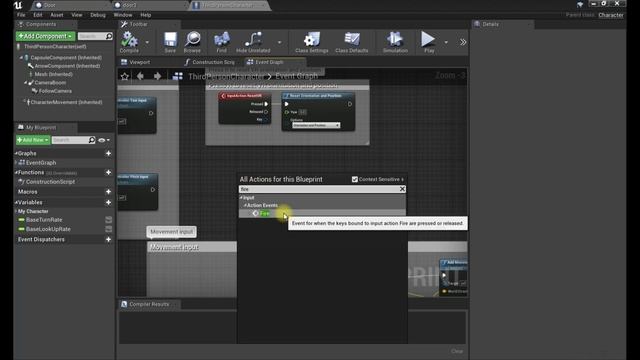This screenshot has height=360, width=640.
Task: Collapse the My Character category
Action: pos(16,211)
